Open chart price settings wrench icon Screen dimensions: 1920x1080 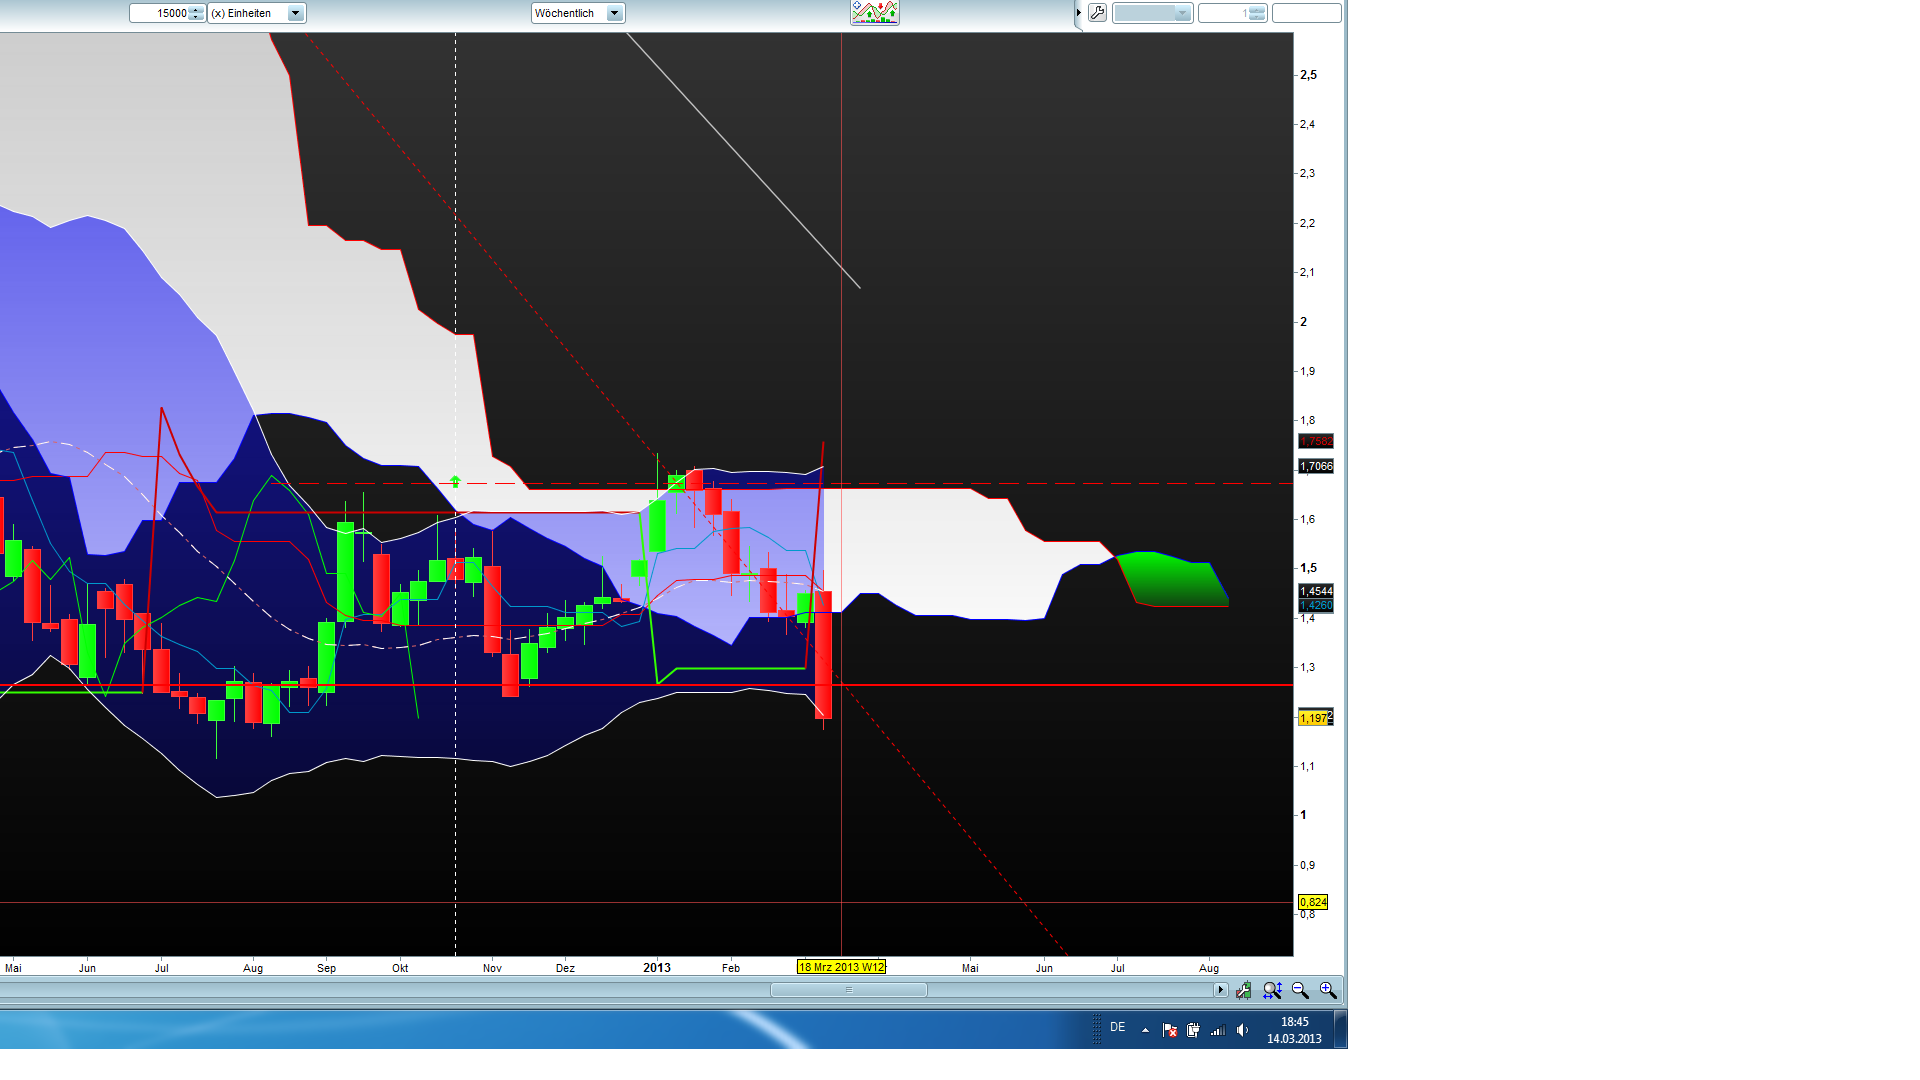point(1243,990)
